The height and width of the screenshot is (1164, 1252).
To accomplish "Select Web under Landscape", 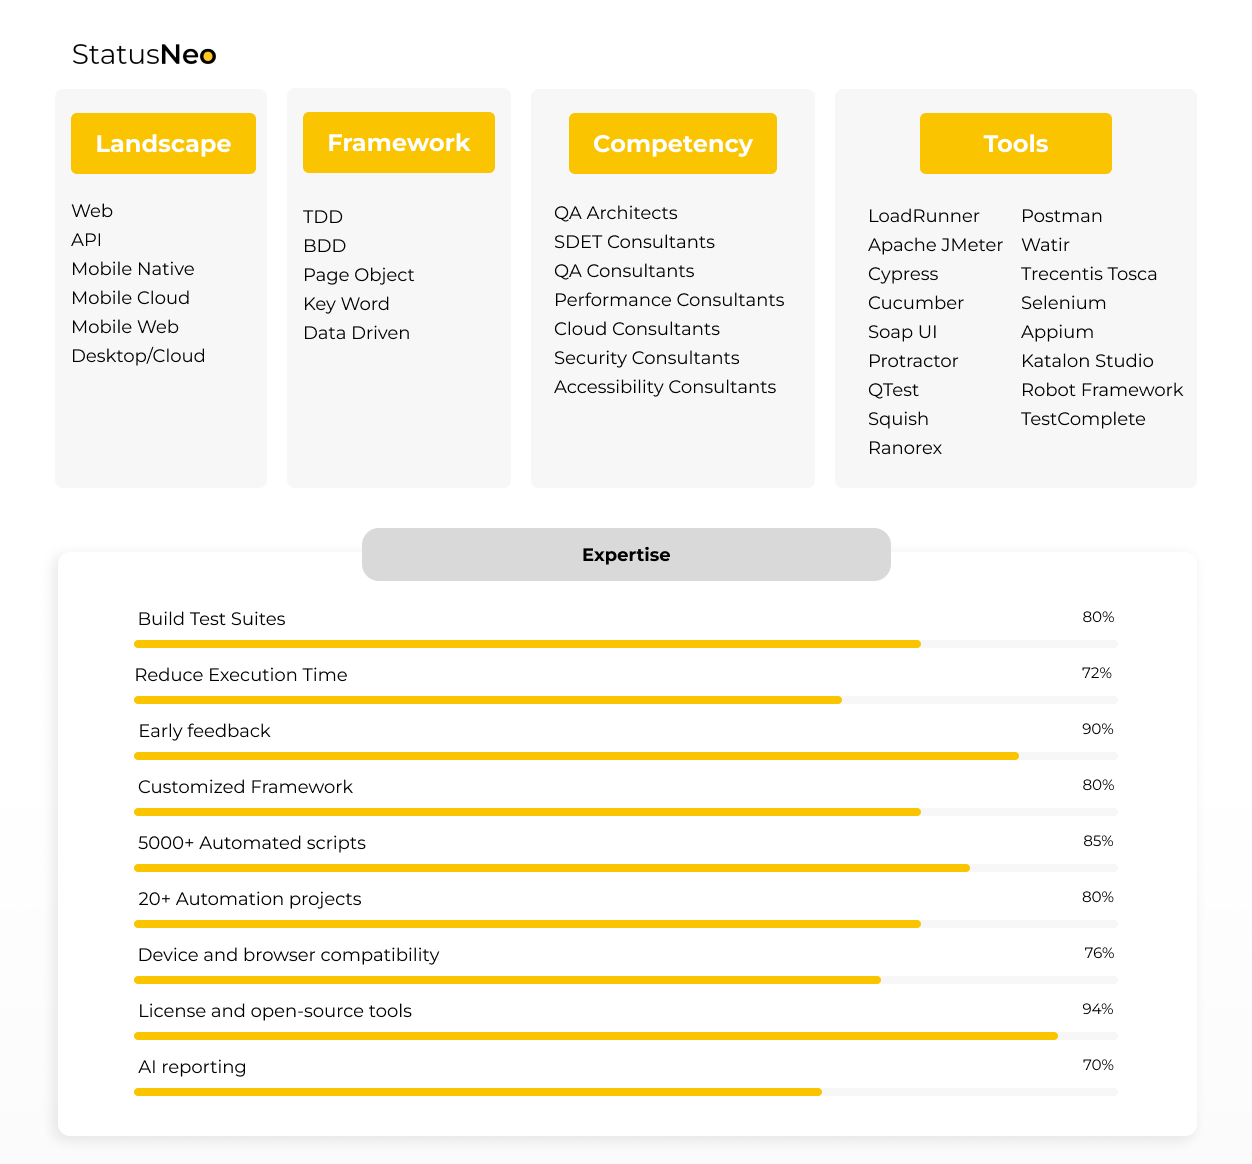I will [92, 211].
